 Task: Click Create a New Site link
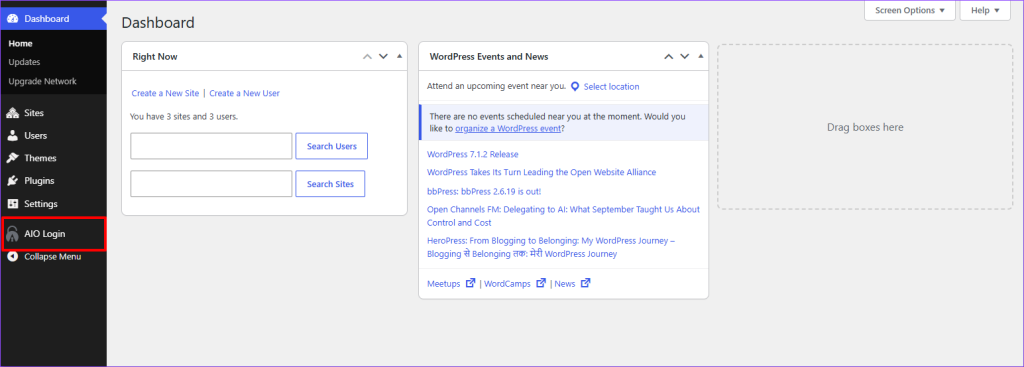165,93
